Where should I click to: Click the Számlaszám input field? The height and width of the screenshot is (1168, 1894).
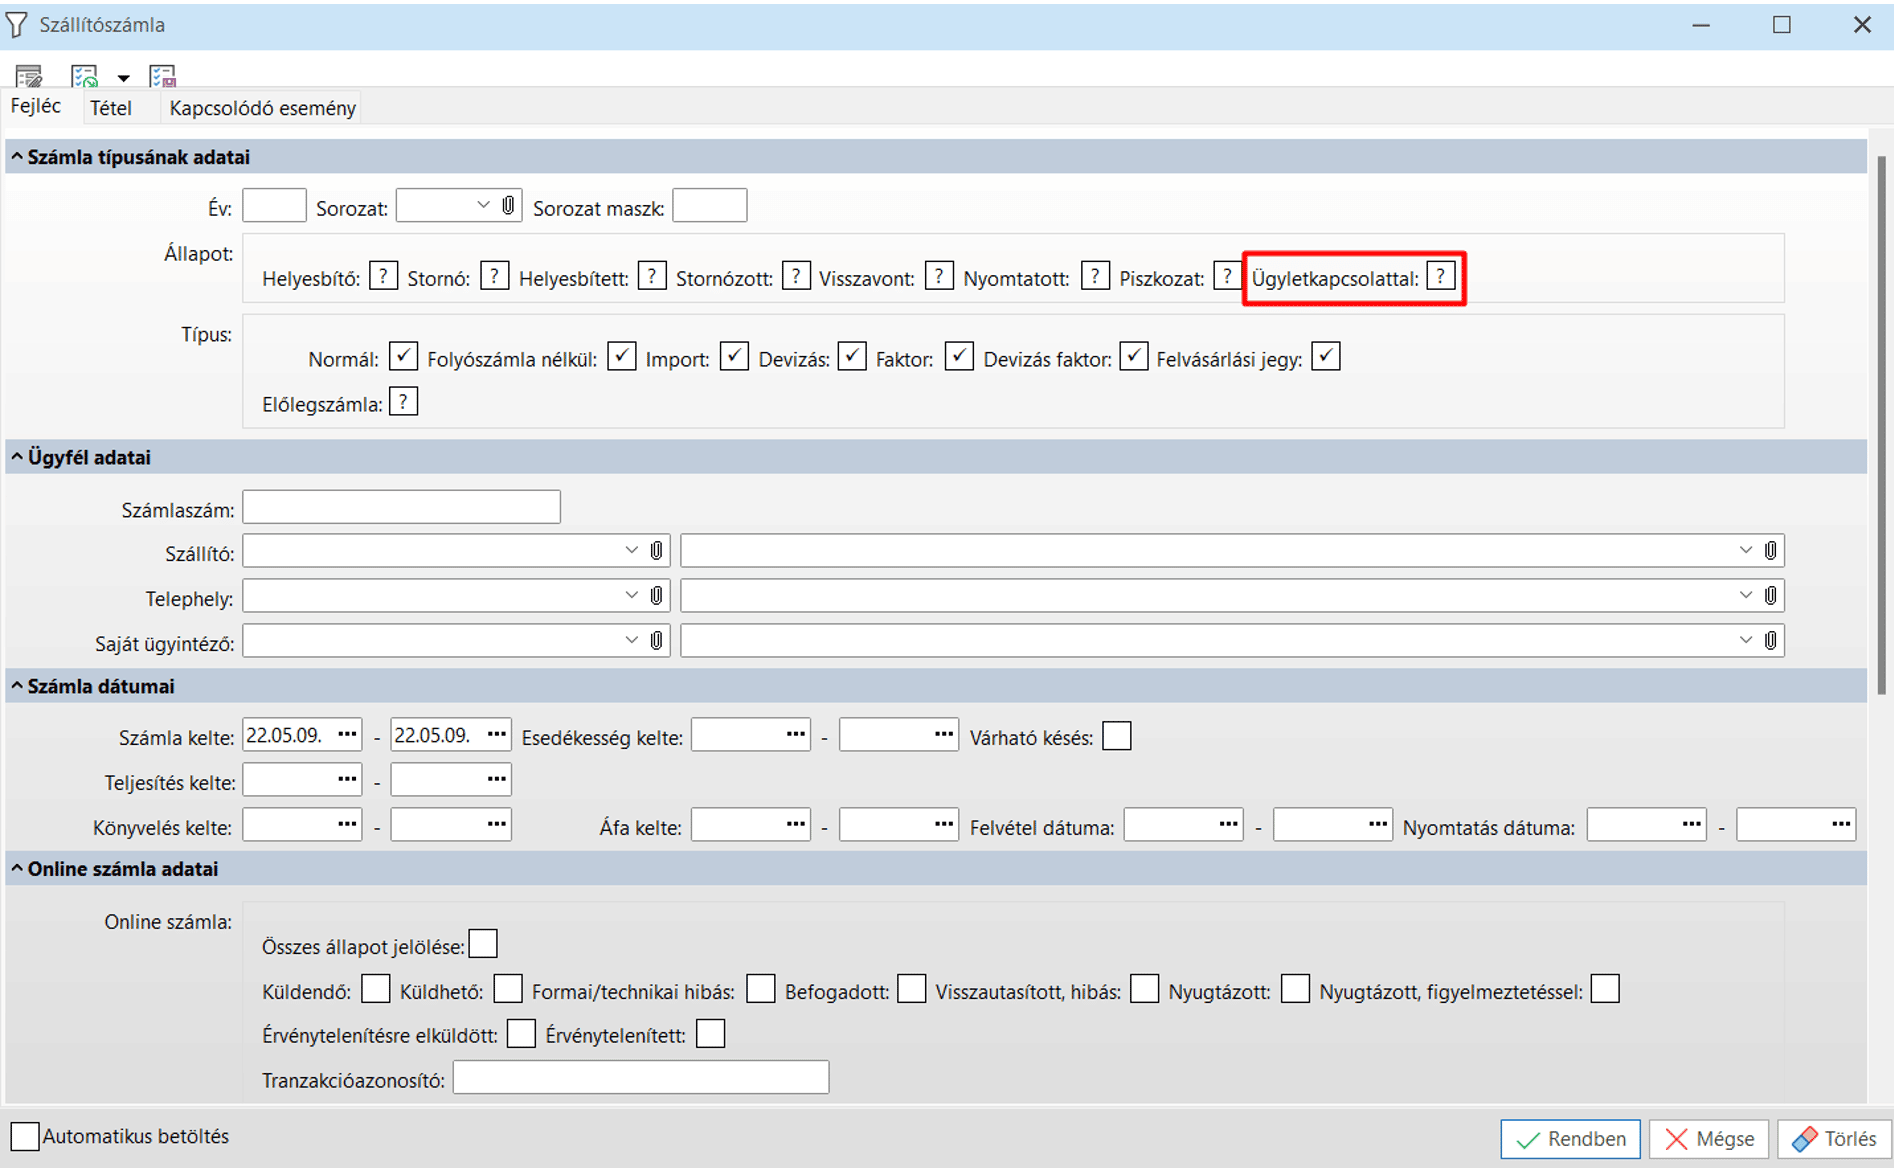click(402, 507)
